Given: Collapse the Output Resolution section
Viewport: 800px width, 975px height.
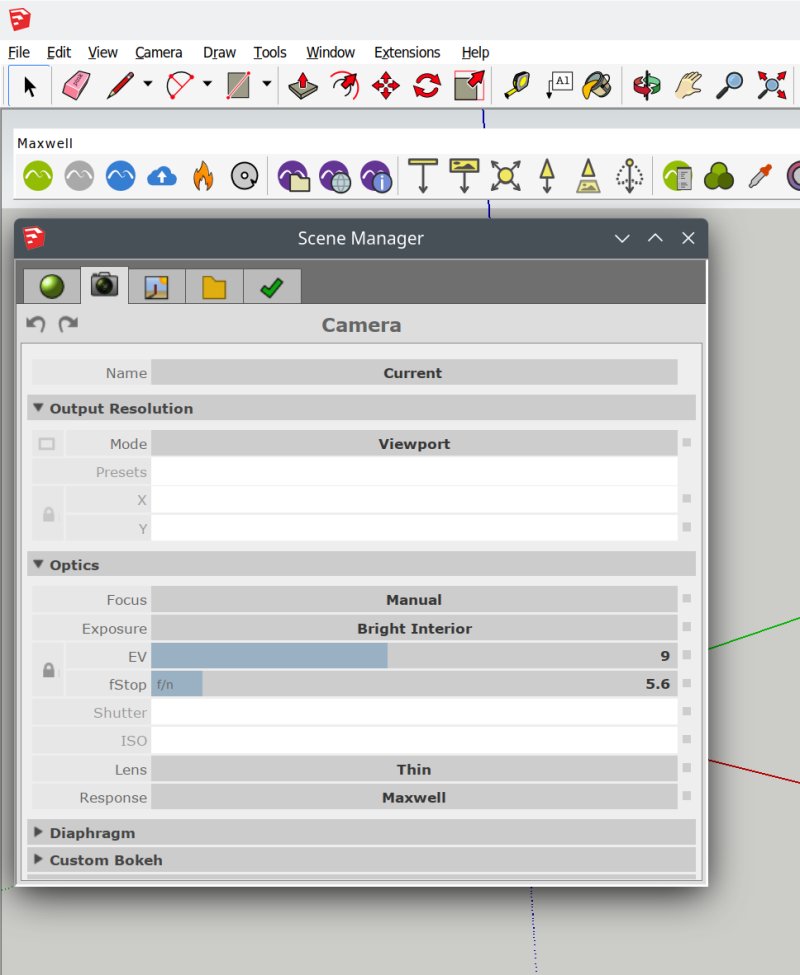Looking at the screenshot, I should click(39, 408).
